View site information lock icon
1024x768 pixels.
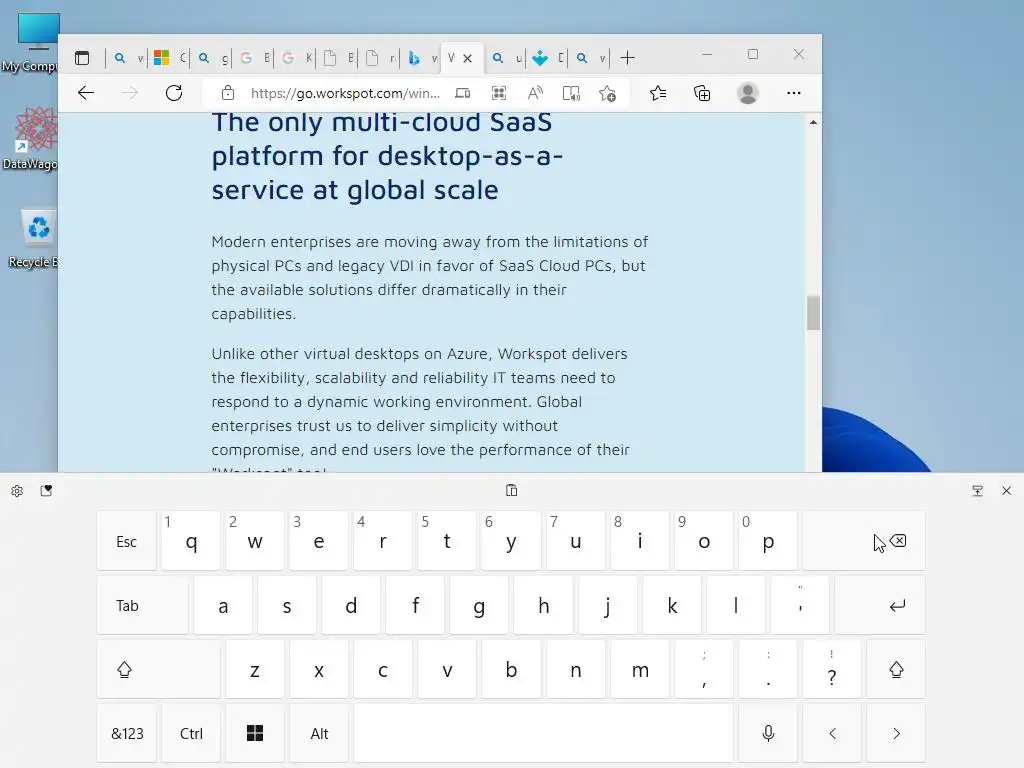point(227,93)
